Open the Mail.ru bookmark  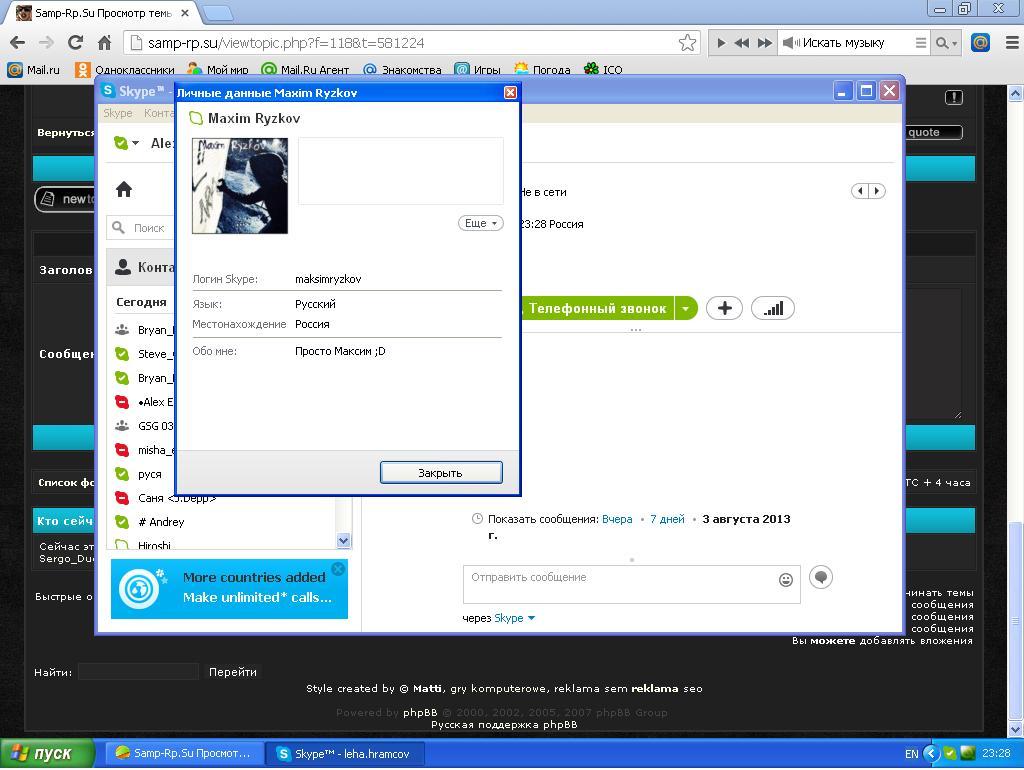(x=33, y=69)
